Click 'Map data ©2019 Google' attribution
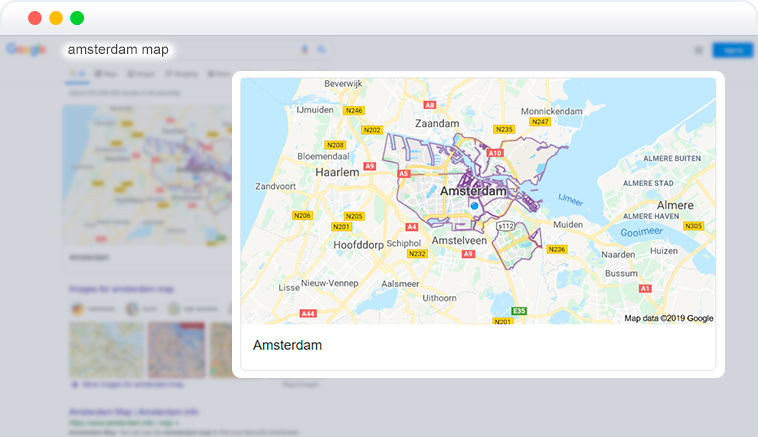 [x=669, y=318]
